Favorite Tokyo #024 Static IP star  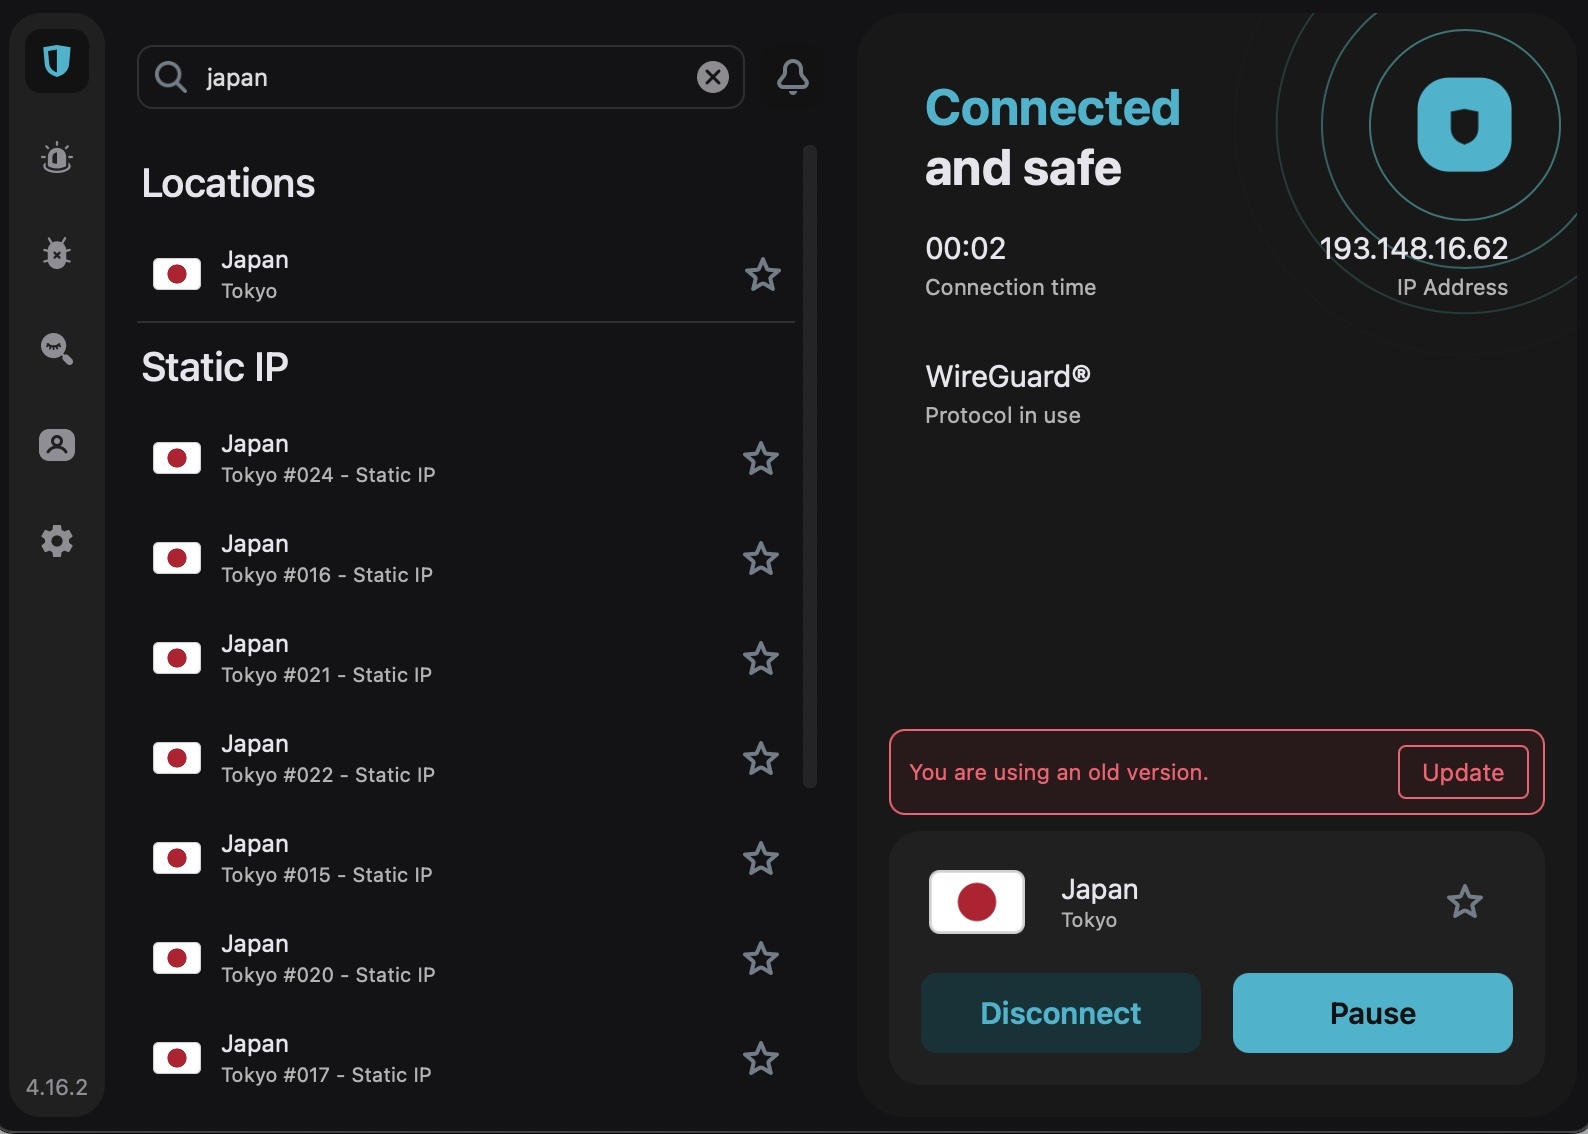point(761,459)
